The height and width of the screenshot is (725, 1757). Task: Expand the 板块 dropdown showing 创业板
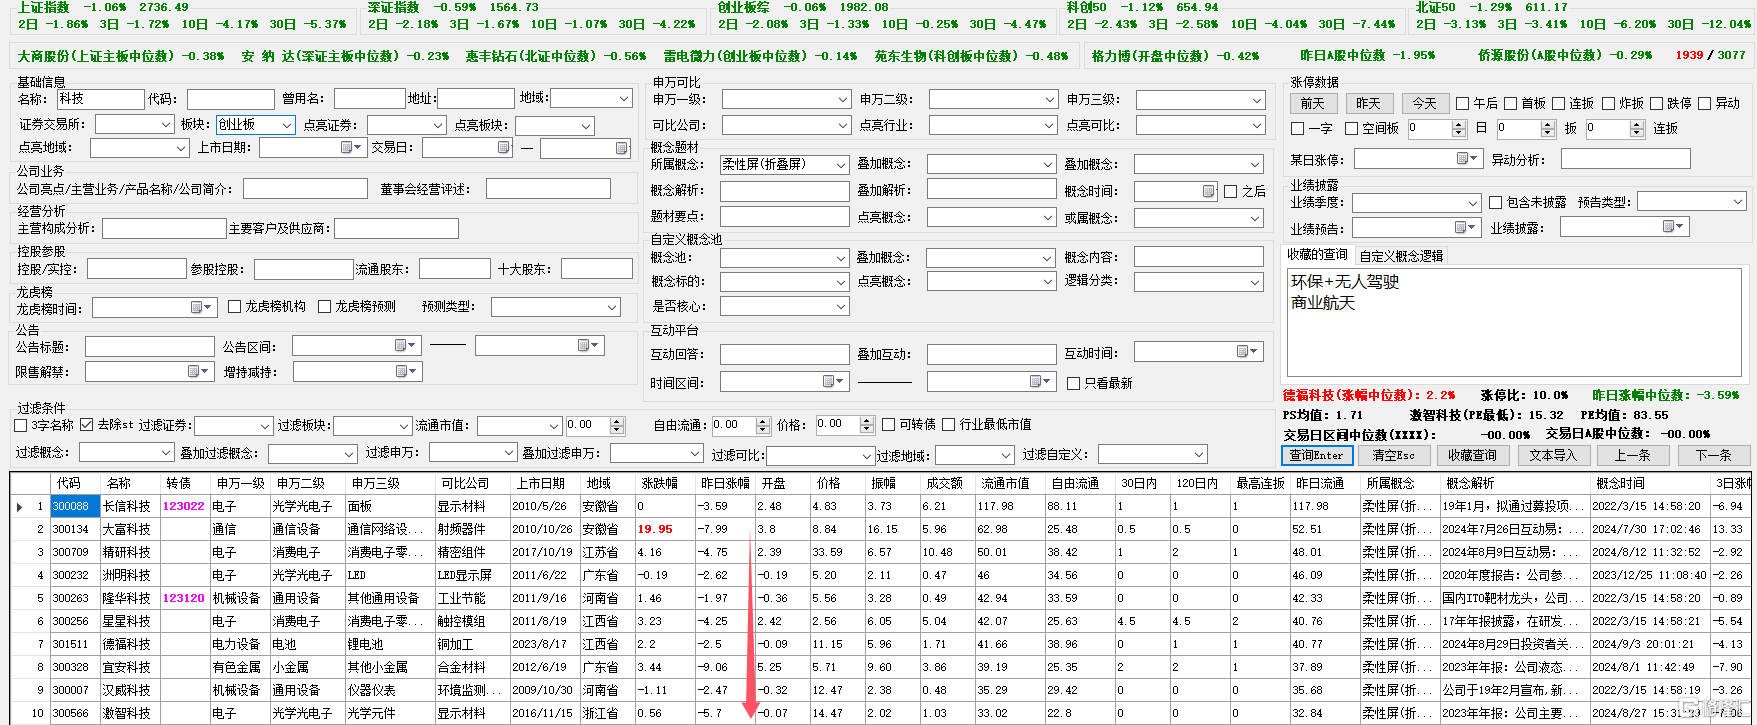point(287,125)
